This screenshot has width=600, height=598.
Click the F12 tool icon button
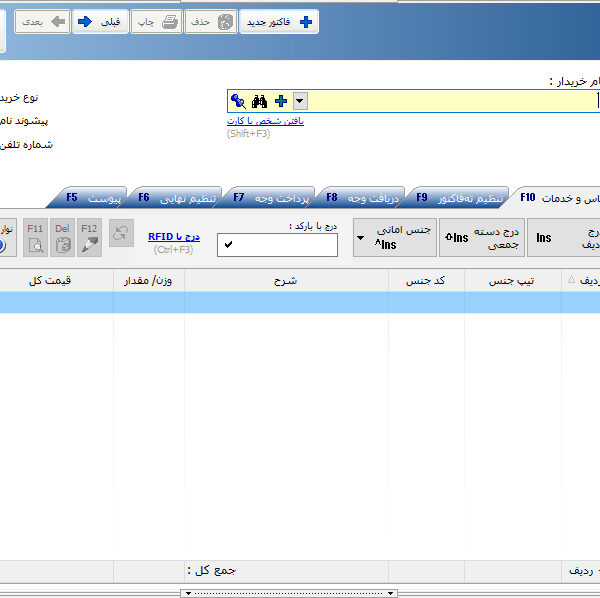[89, 237]
